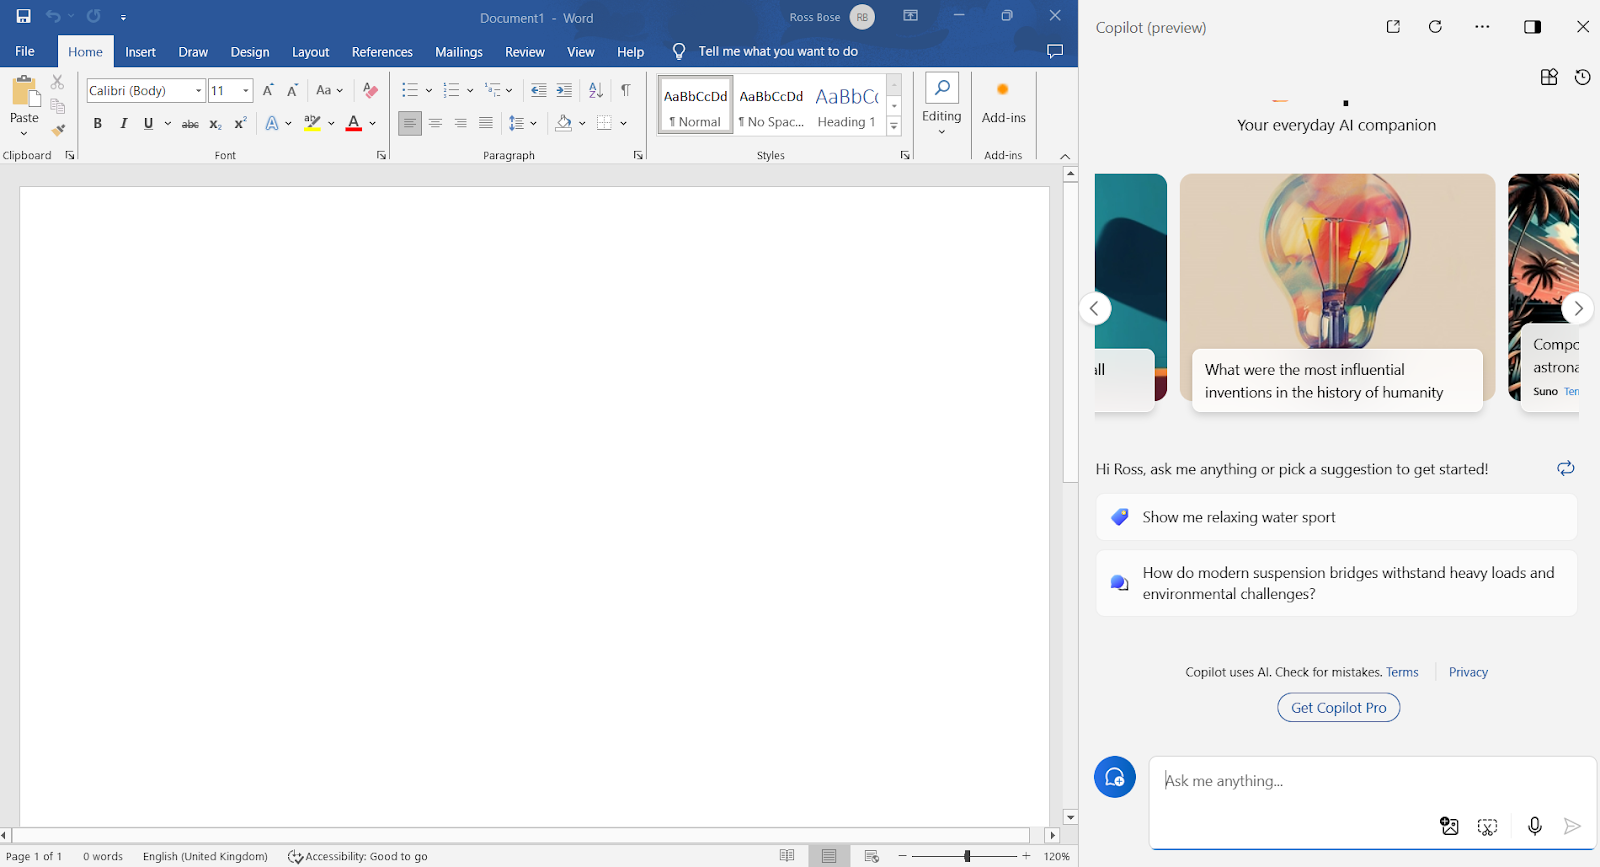Click the Redo/Repeat icon
This screenshot has width=1600, height=867.
pos(94,16)
